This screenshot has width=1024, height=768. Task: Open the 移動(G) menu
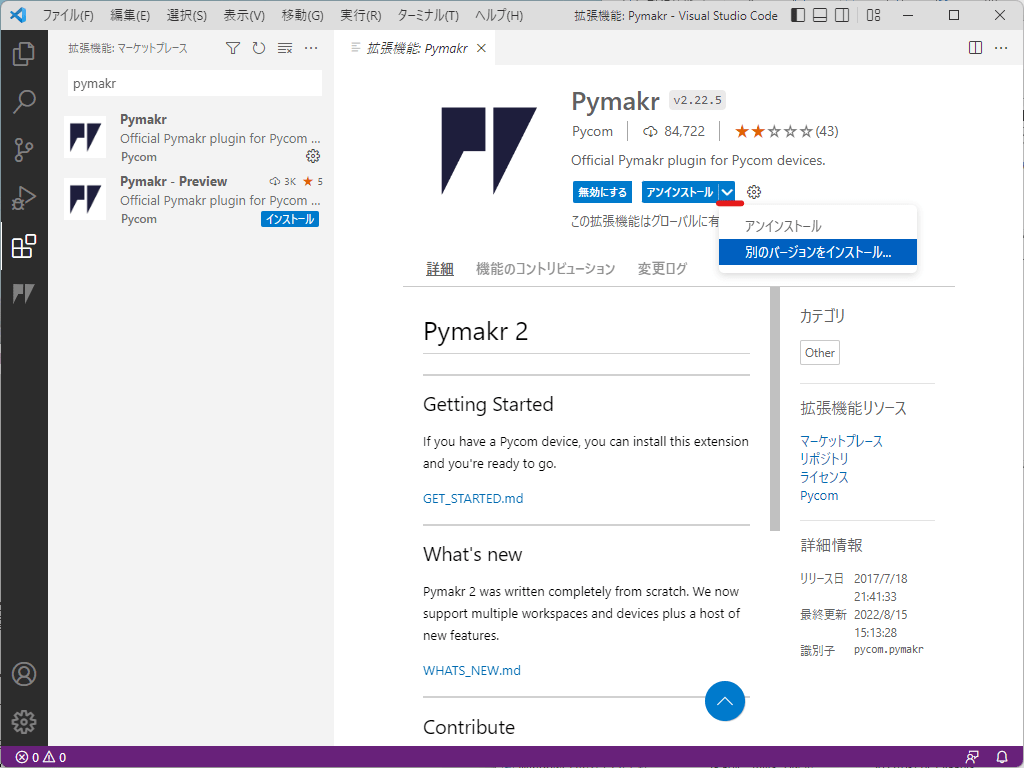[x=302, y=15]
